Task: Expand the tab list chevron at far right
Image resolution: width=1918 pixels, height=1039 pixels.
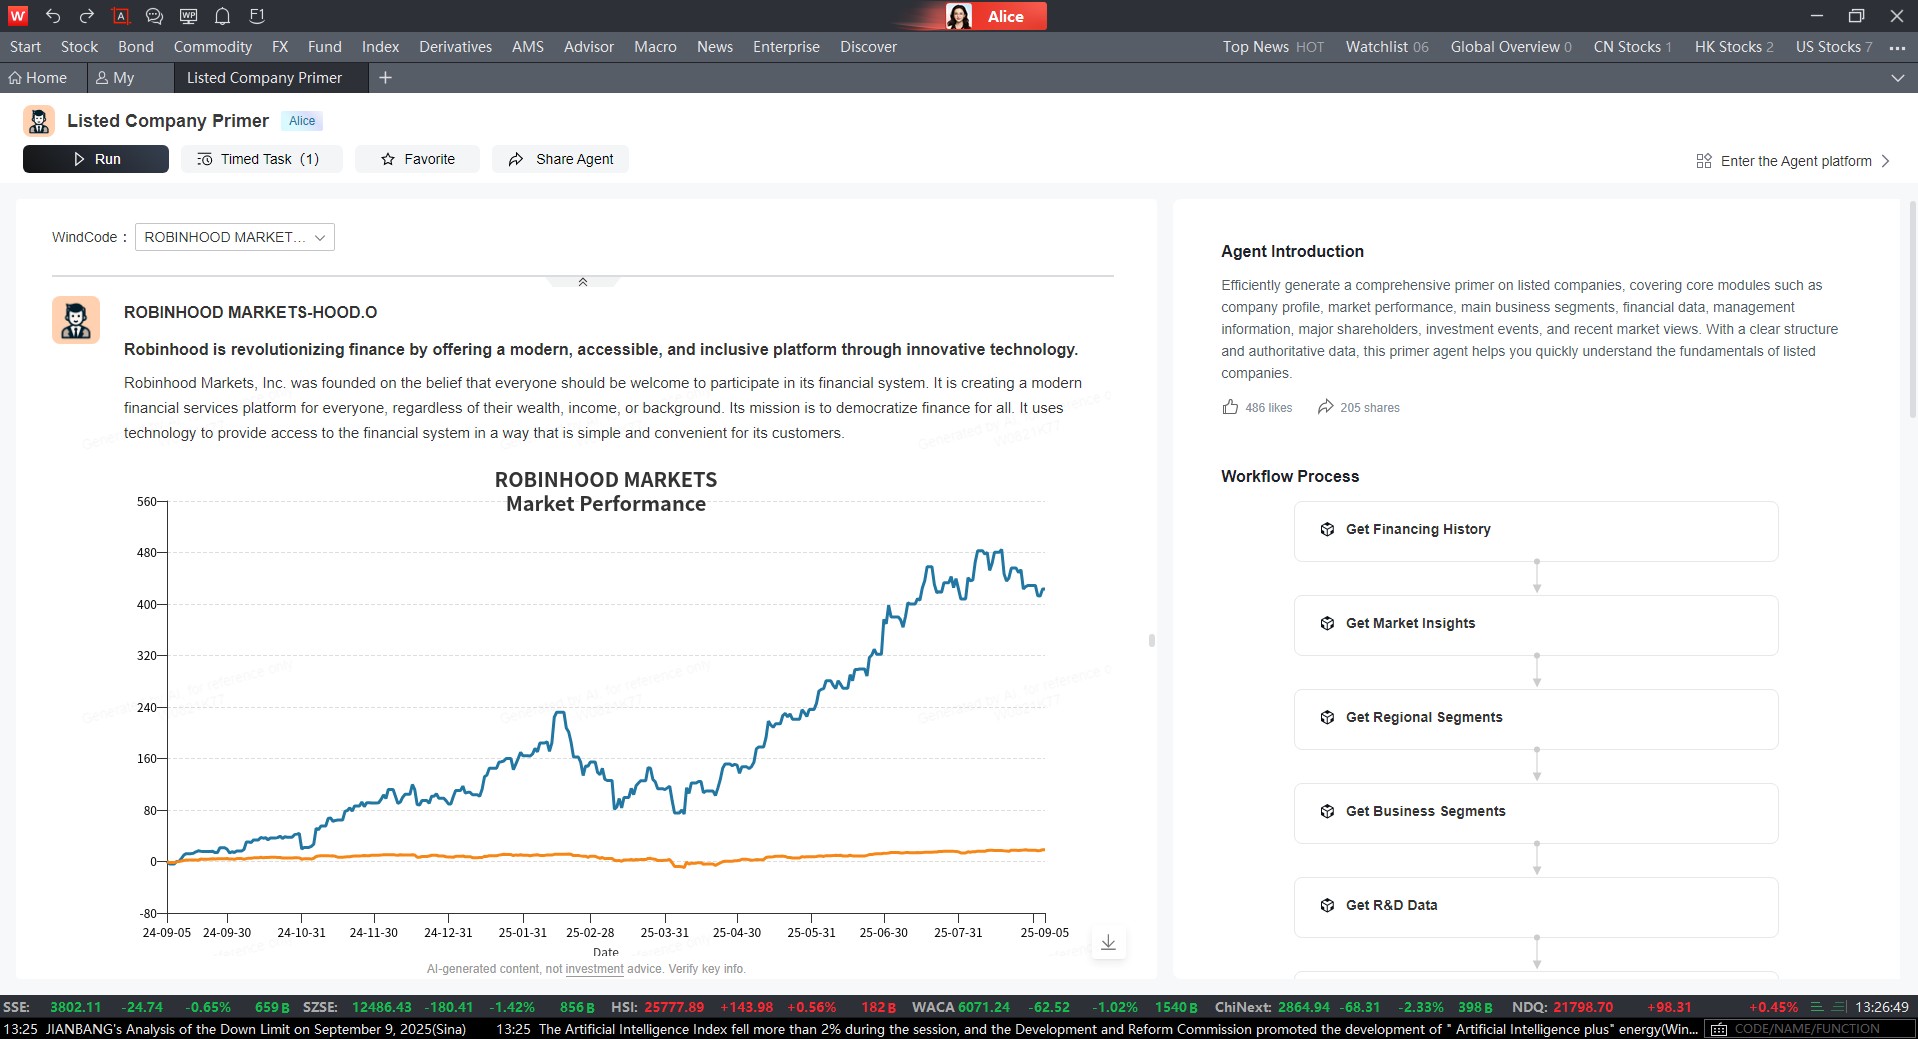Action: (x=1897, y=78)
